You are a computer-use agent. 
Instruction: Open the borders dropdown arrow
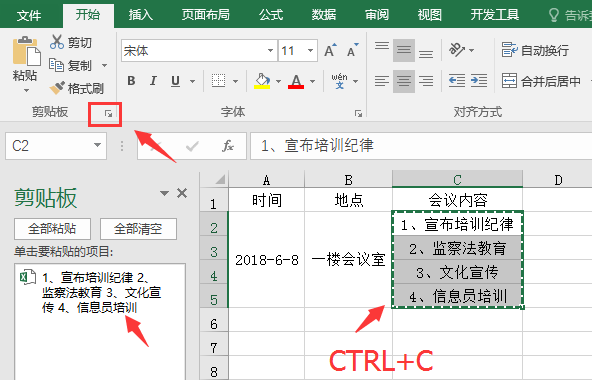coord(235,81)
